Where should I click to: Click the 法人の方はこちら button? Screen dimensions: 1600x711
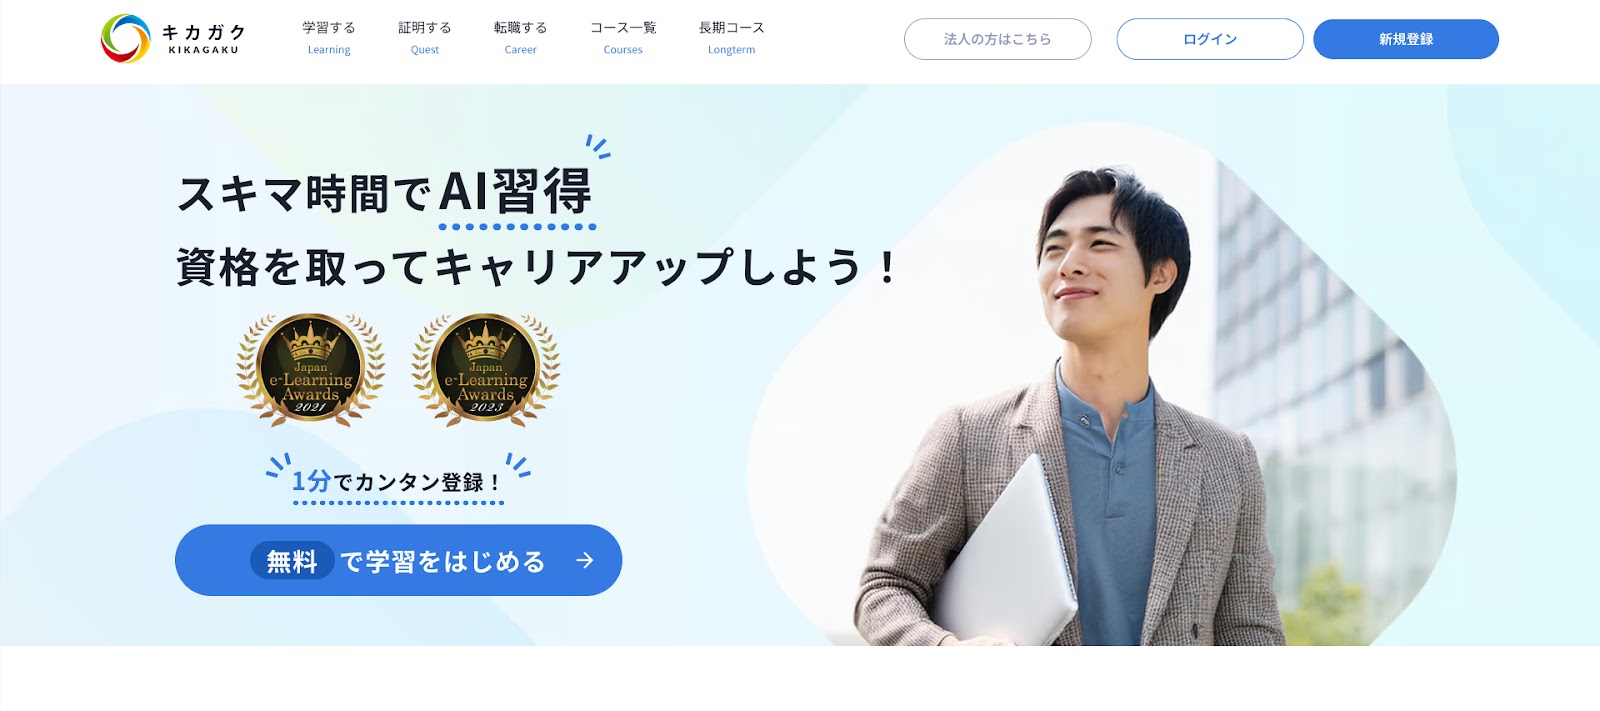click(998, 39)
